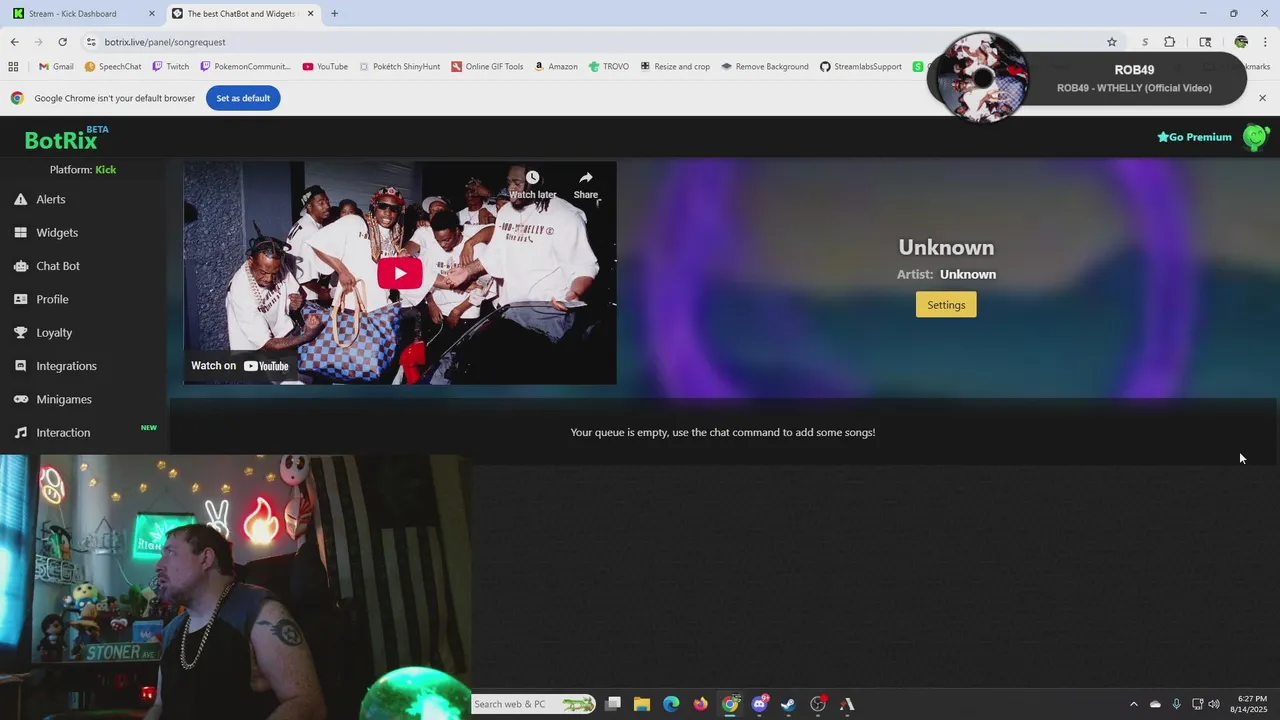Viewport: 1280px width, 720px height.
Task: Launch Microsoft Edge from the taskbar
Action: (671, 704)
